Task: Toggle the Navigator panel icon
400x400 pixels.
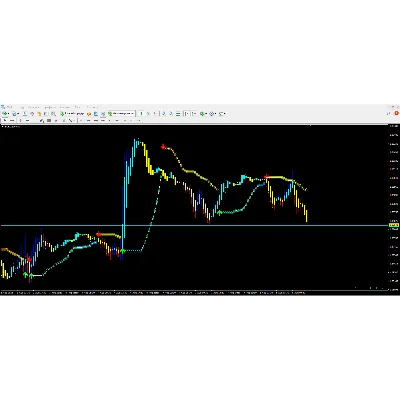Action: click(39, 114)
